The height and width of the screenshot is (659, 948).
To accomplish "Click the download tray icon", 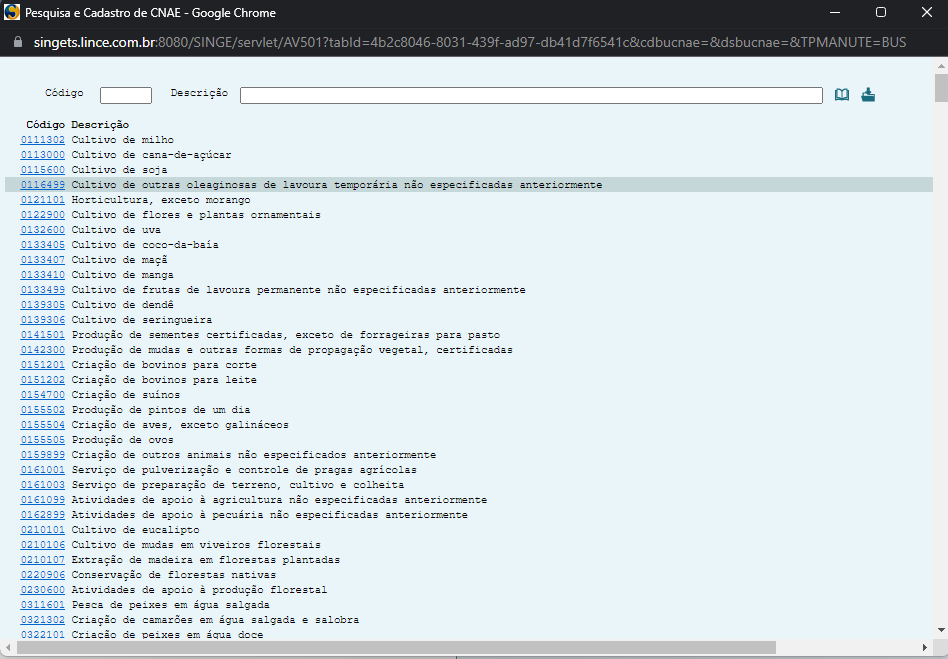I will coord(868,95).
